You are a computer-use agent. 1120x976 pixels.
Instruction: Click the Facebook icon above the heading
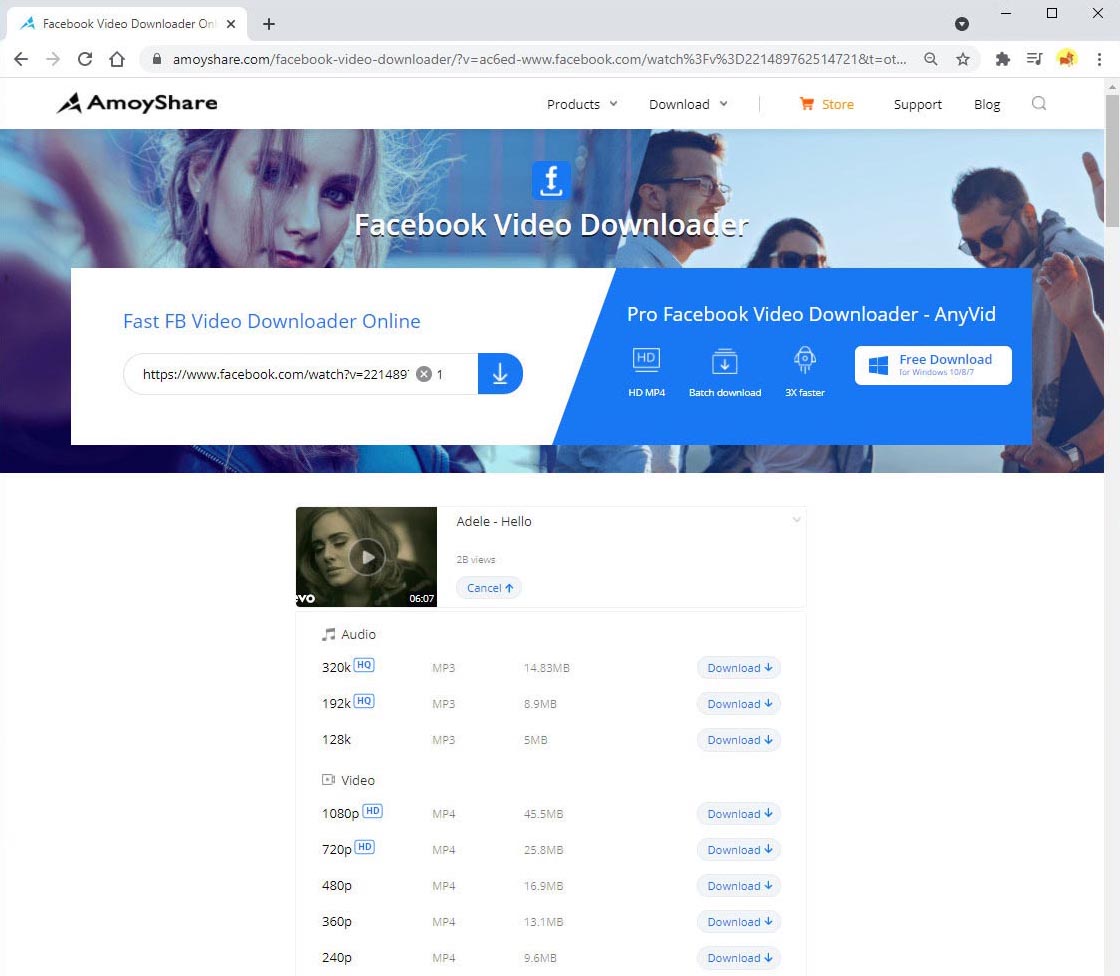[551, 179]
